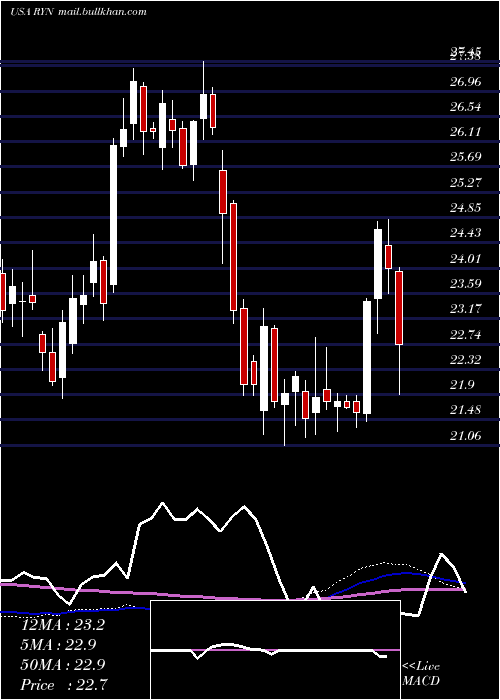The height and width of the screenshot is (700, 500).
Task: Click the 26.54 price axis label
Action: 466,107
